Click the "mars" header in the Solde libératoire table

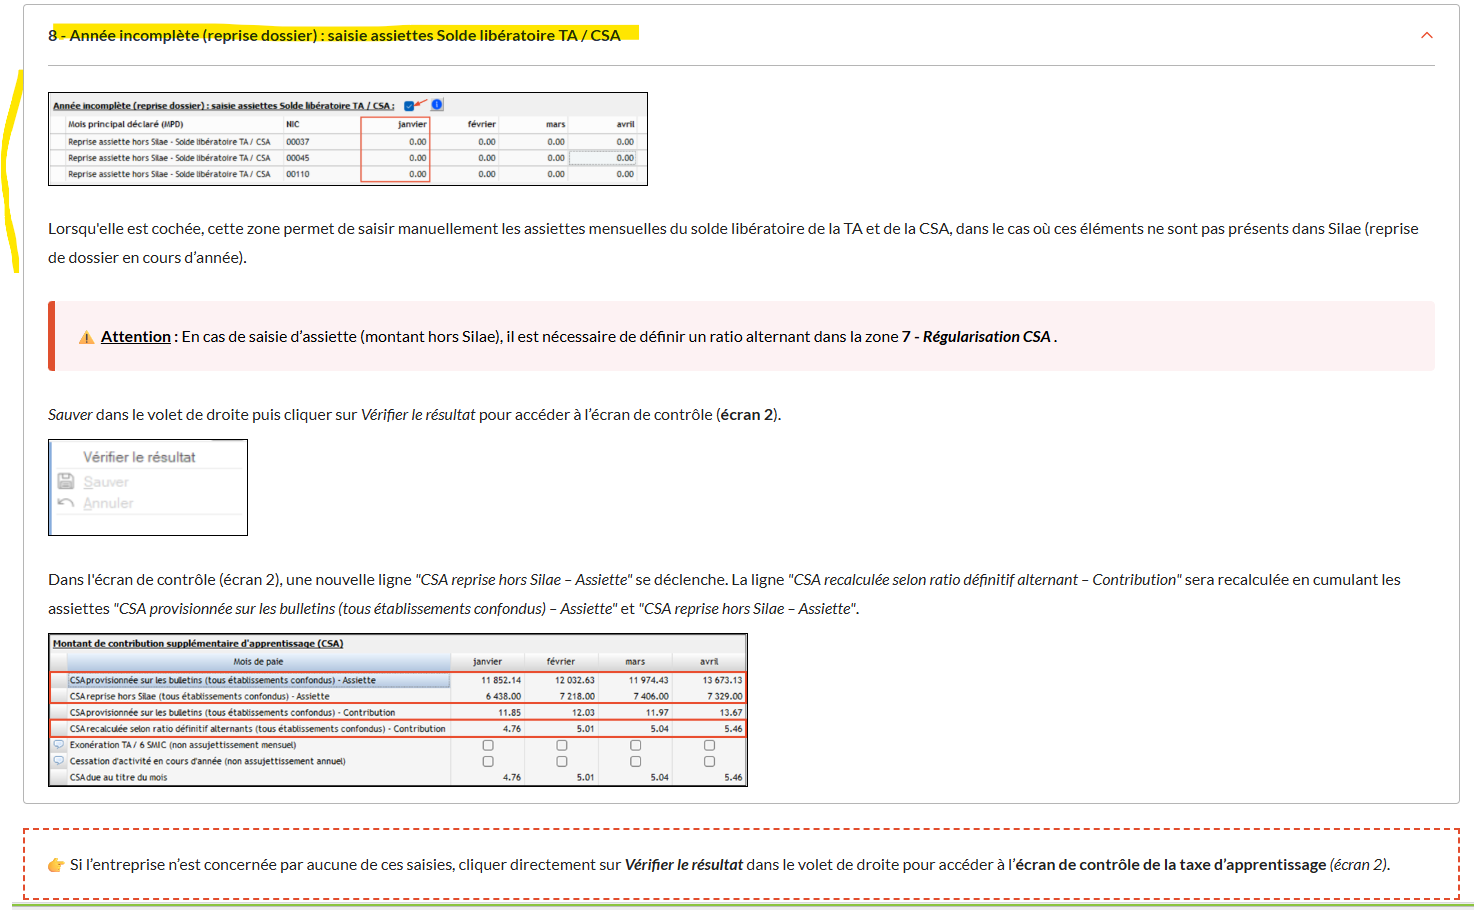point(555,125)
